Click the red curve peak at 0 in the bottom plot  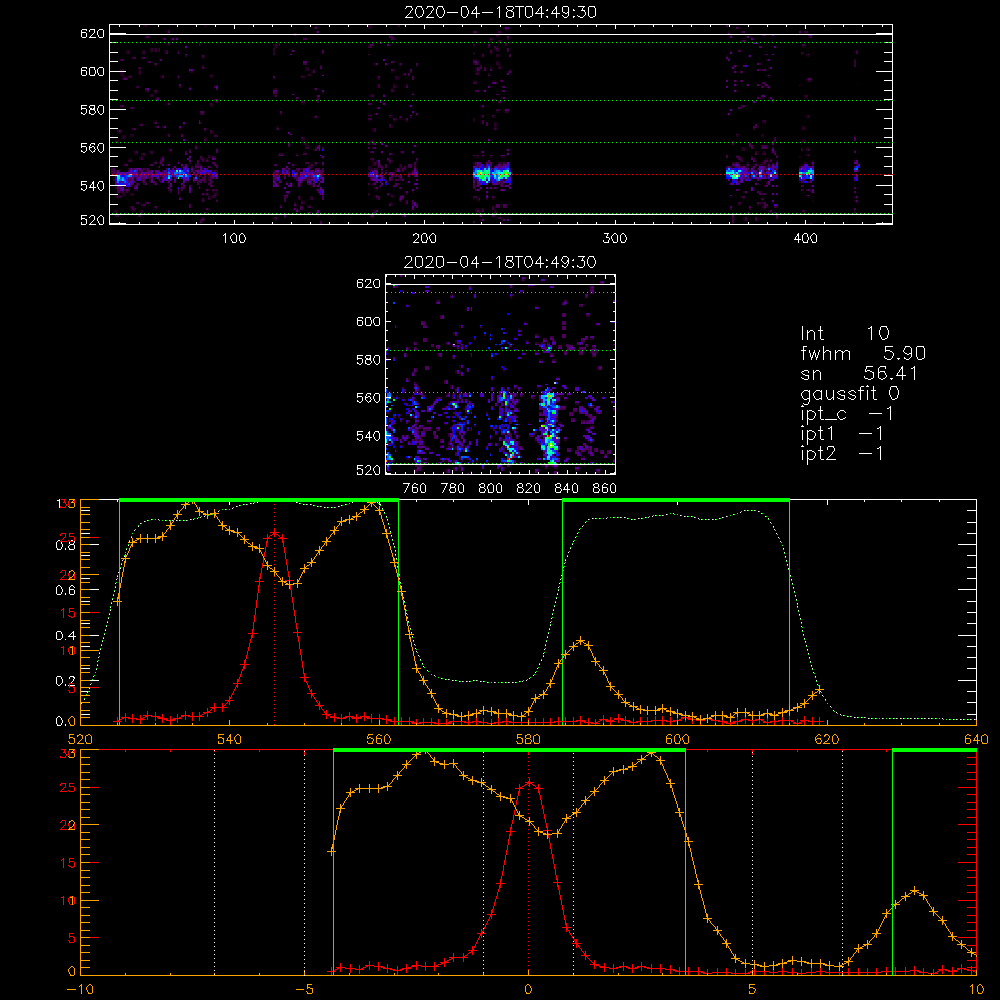click(x=528, y=782)
